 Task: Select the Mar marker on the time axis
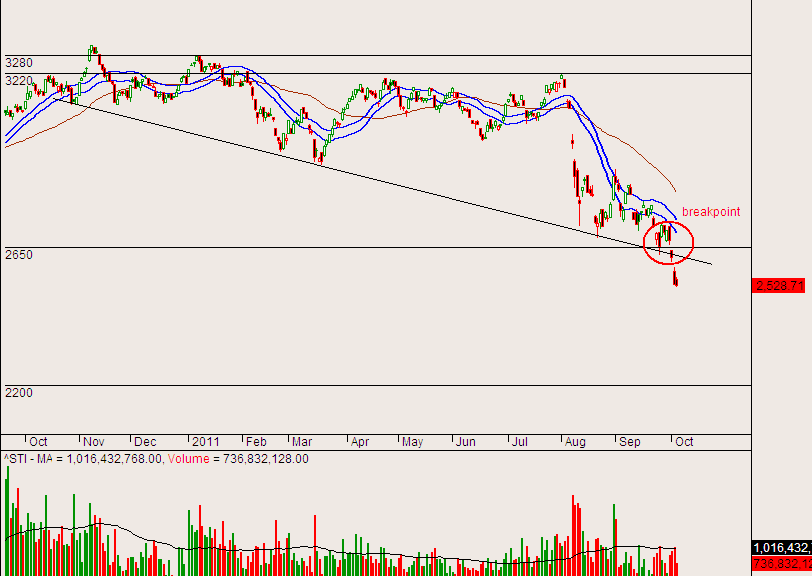[x=303, y=441]
